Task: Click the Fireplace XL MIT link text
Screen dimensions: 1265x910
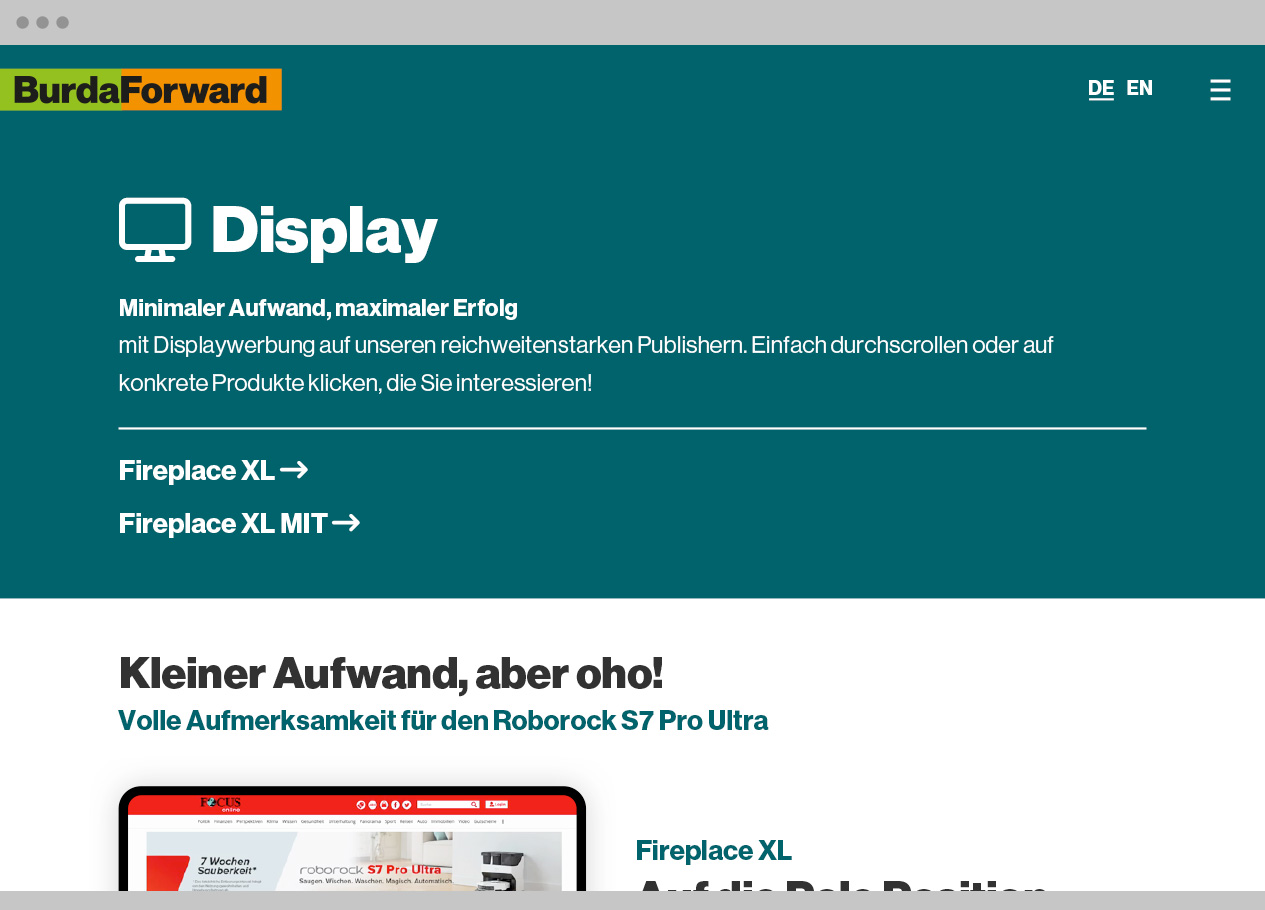Action: 223,523
